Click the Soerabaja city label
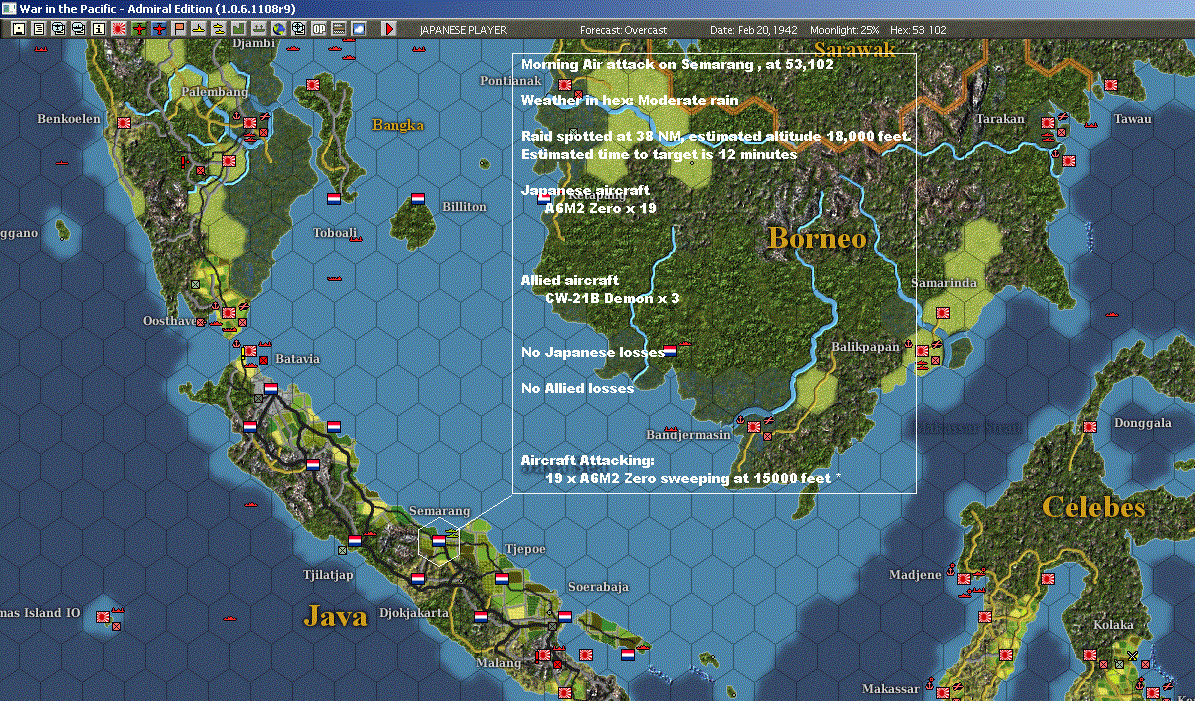This screenshot has height=701, width=1195. [x=598, y=587]
